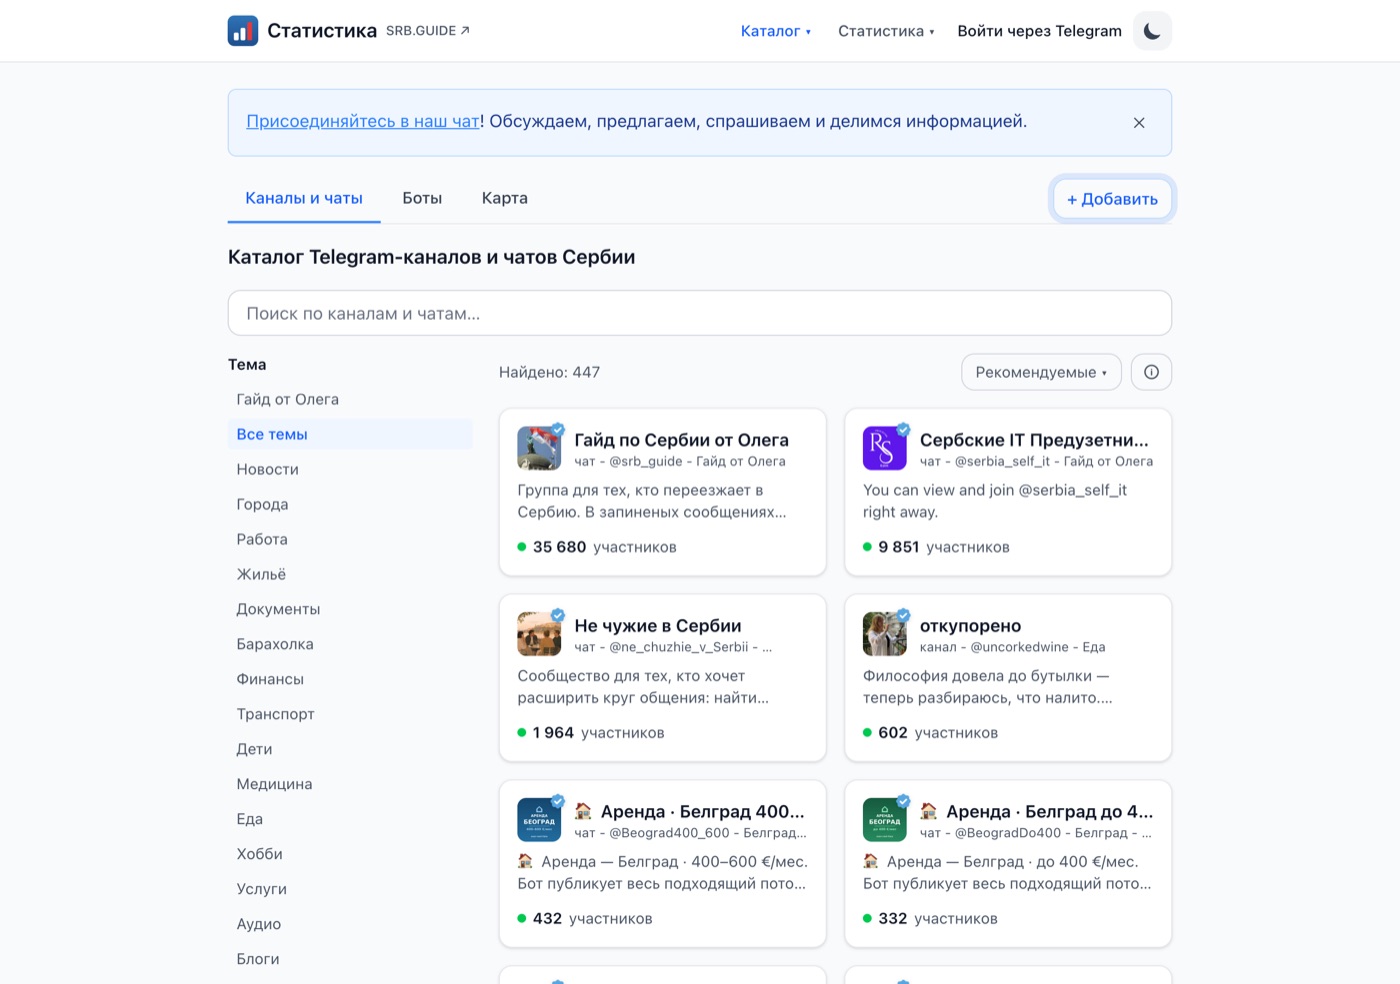
Task: Select the Все темы topic filter
Action: pos(350,434)
